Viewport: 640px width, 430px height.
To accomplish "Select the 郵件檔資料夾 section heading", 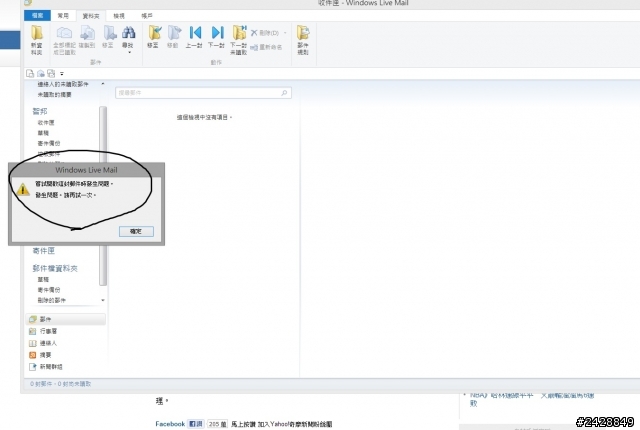I will click(55, 268).
